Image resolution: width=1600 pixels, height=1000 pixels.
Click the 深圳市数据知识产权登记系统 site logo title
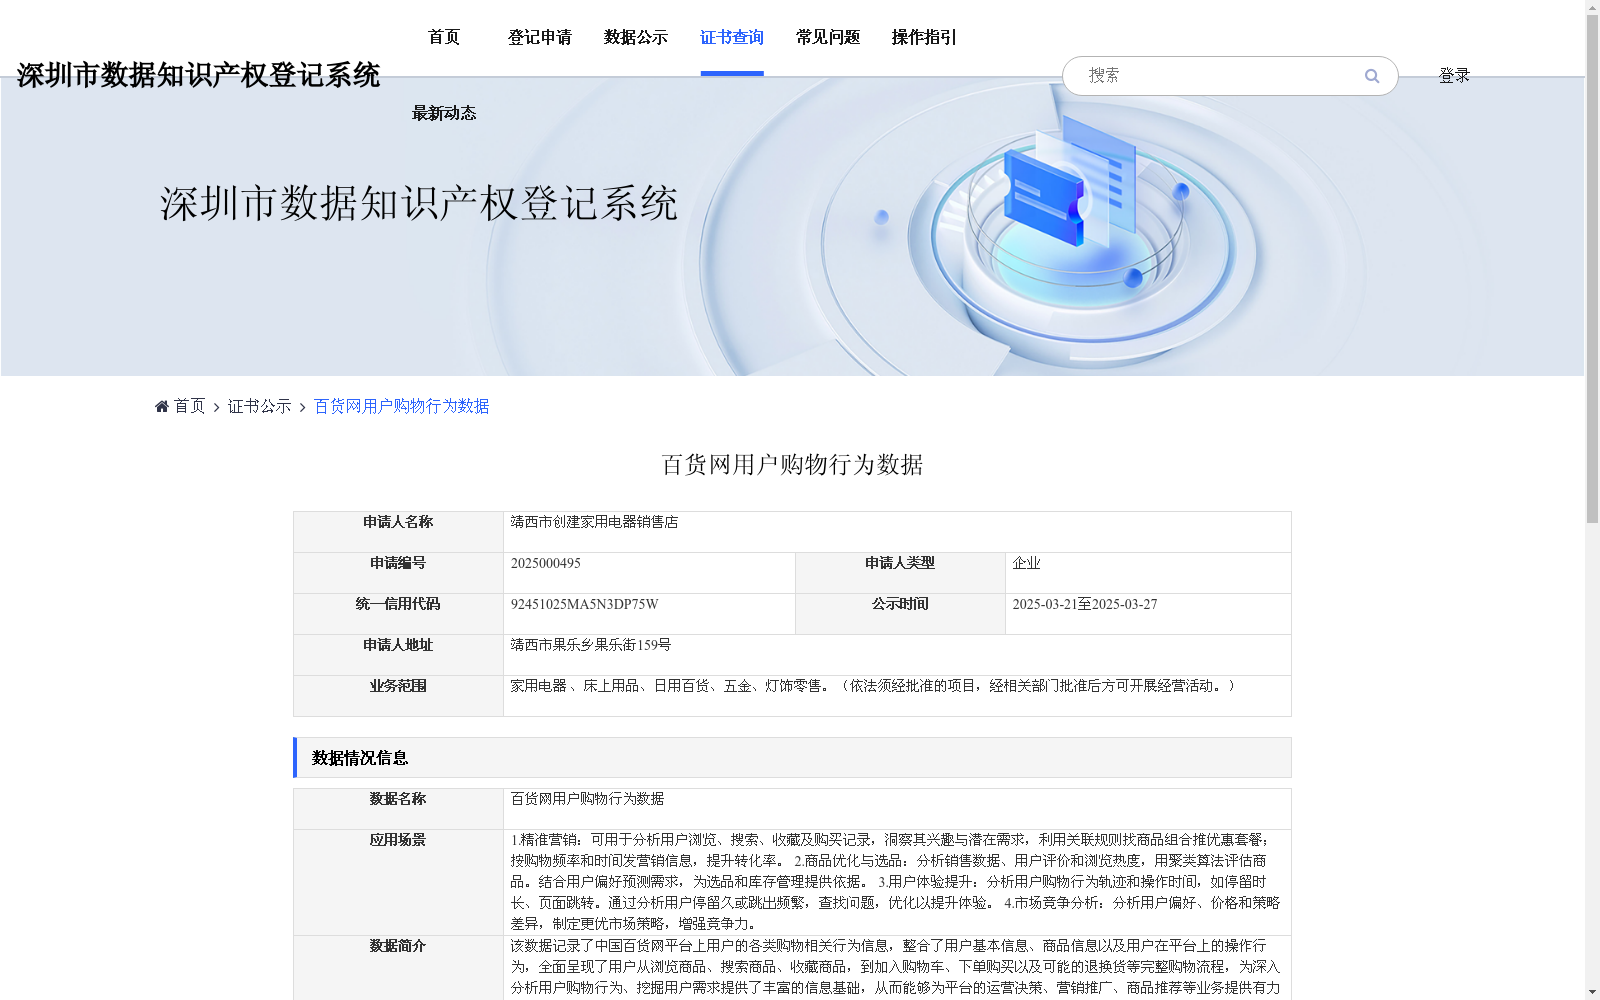click(198, 75)
